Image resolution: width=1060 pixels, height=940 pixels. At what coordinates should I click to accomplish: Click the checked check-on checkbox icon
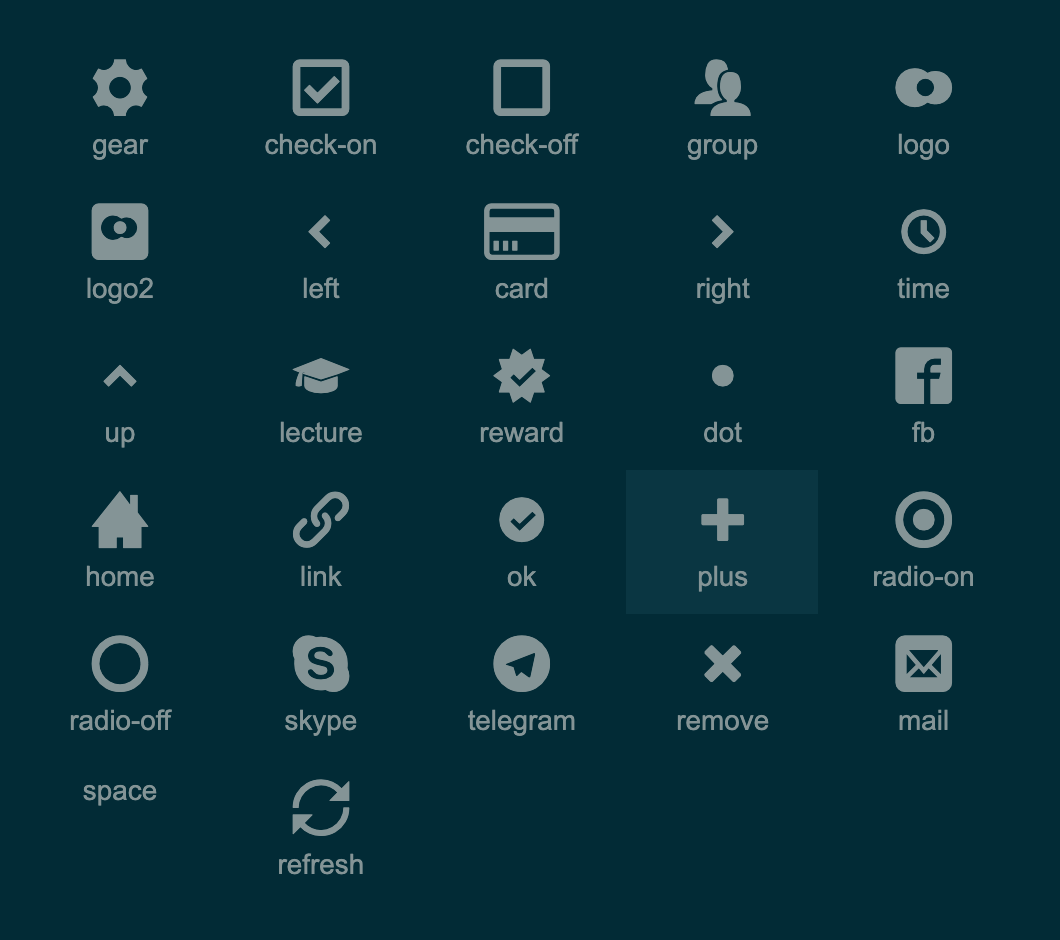click(x=321, y=88)
